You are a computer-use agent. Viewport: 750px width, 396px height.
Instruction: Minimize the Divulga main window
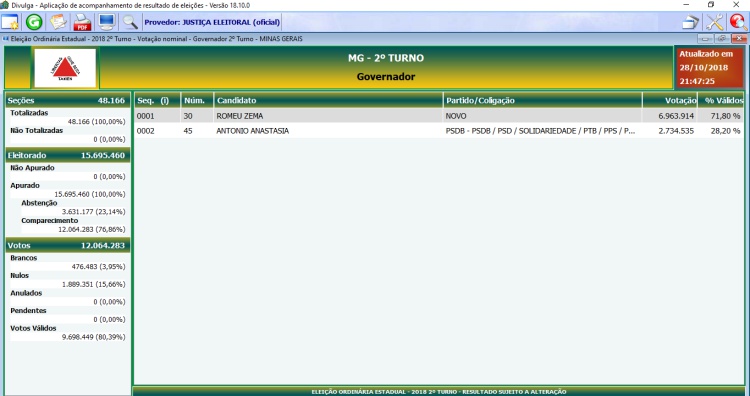pos(686,5)
